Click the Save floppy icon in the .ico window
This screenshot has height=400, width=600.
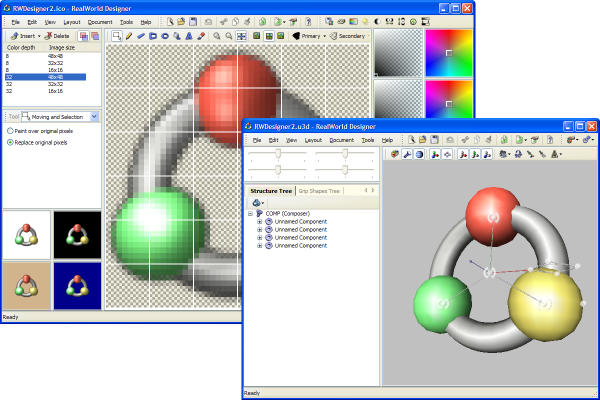[193, 22]
